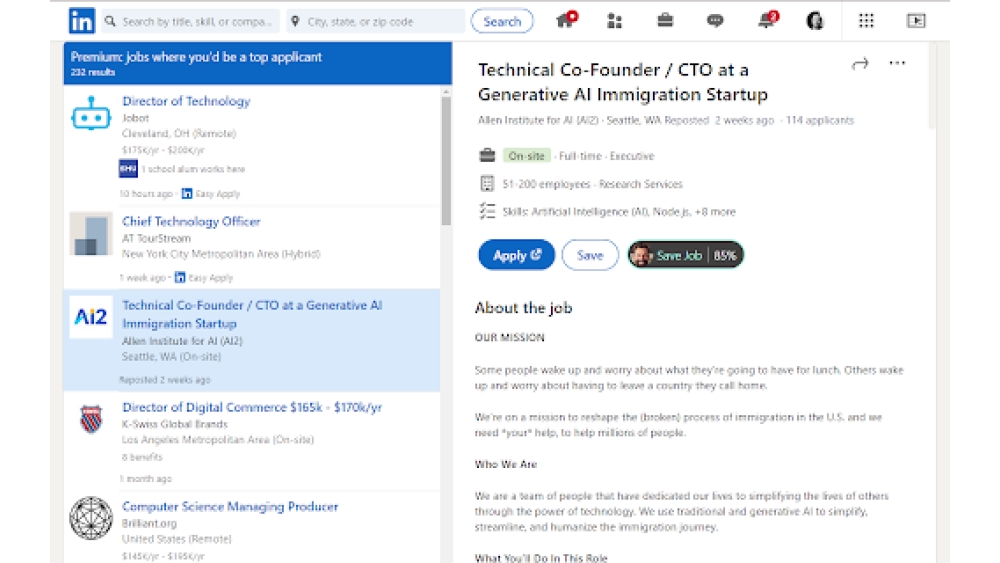Click the skills checklist icon
This screenshot has height=563, width=1000.
pyautogui.click(x=487, y=211)
